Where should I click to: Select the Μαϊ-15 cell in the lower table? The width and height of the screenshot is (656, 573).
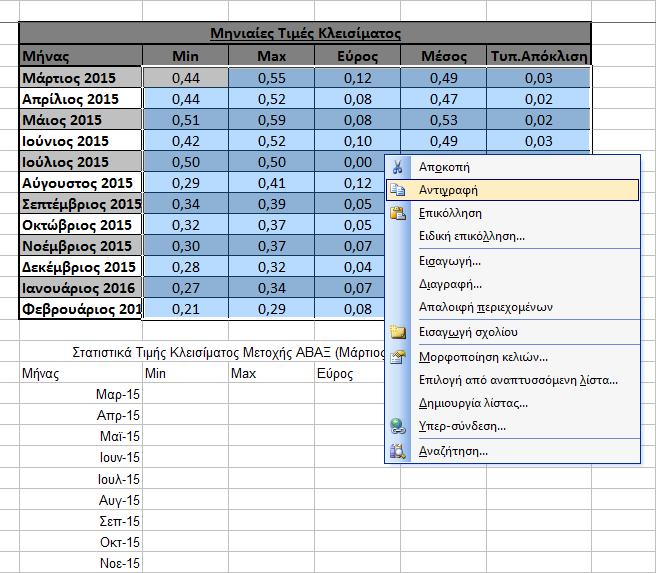[81, 436]
